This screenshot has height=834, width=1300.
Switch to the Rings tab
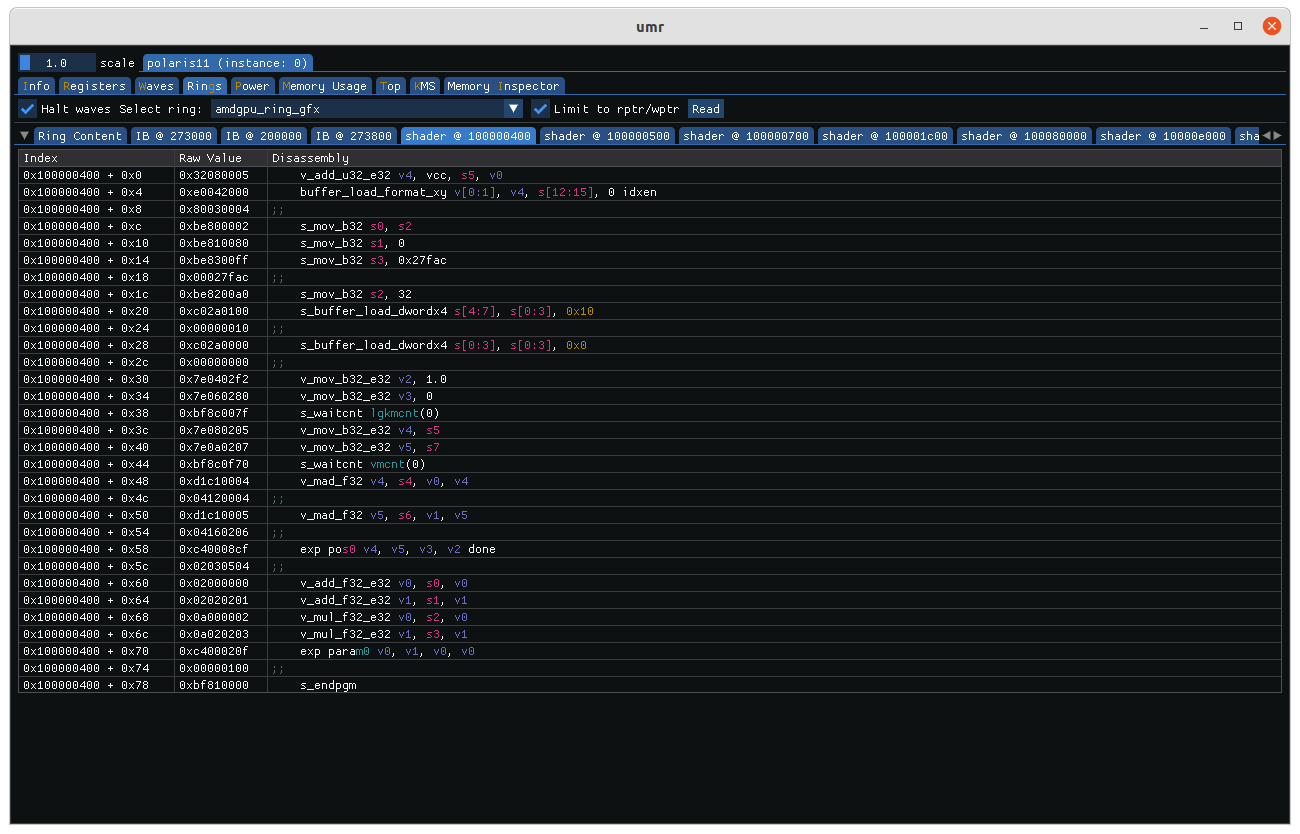[x=205, y=86]
